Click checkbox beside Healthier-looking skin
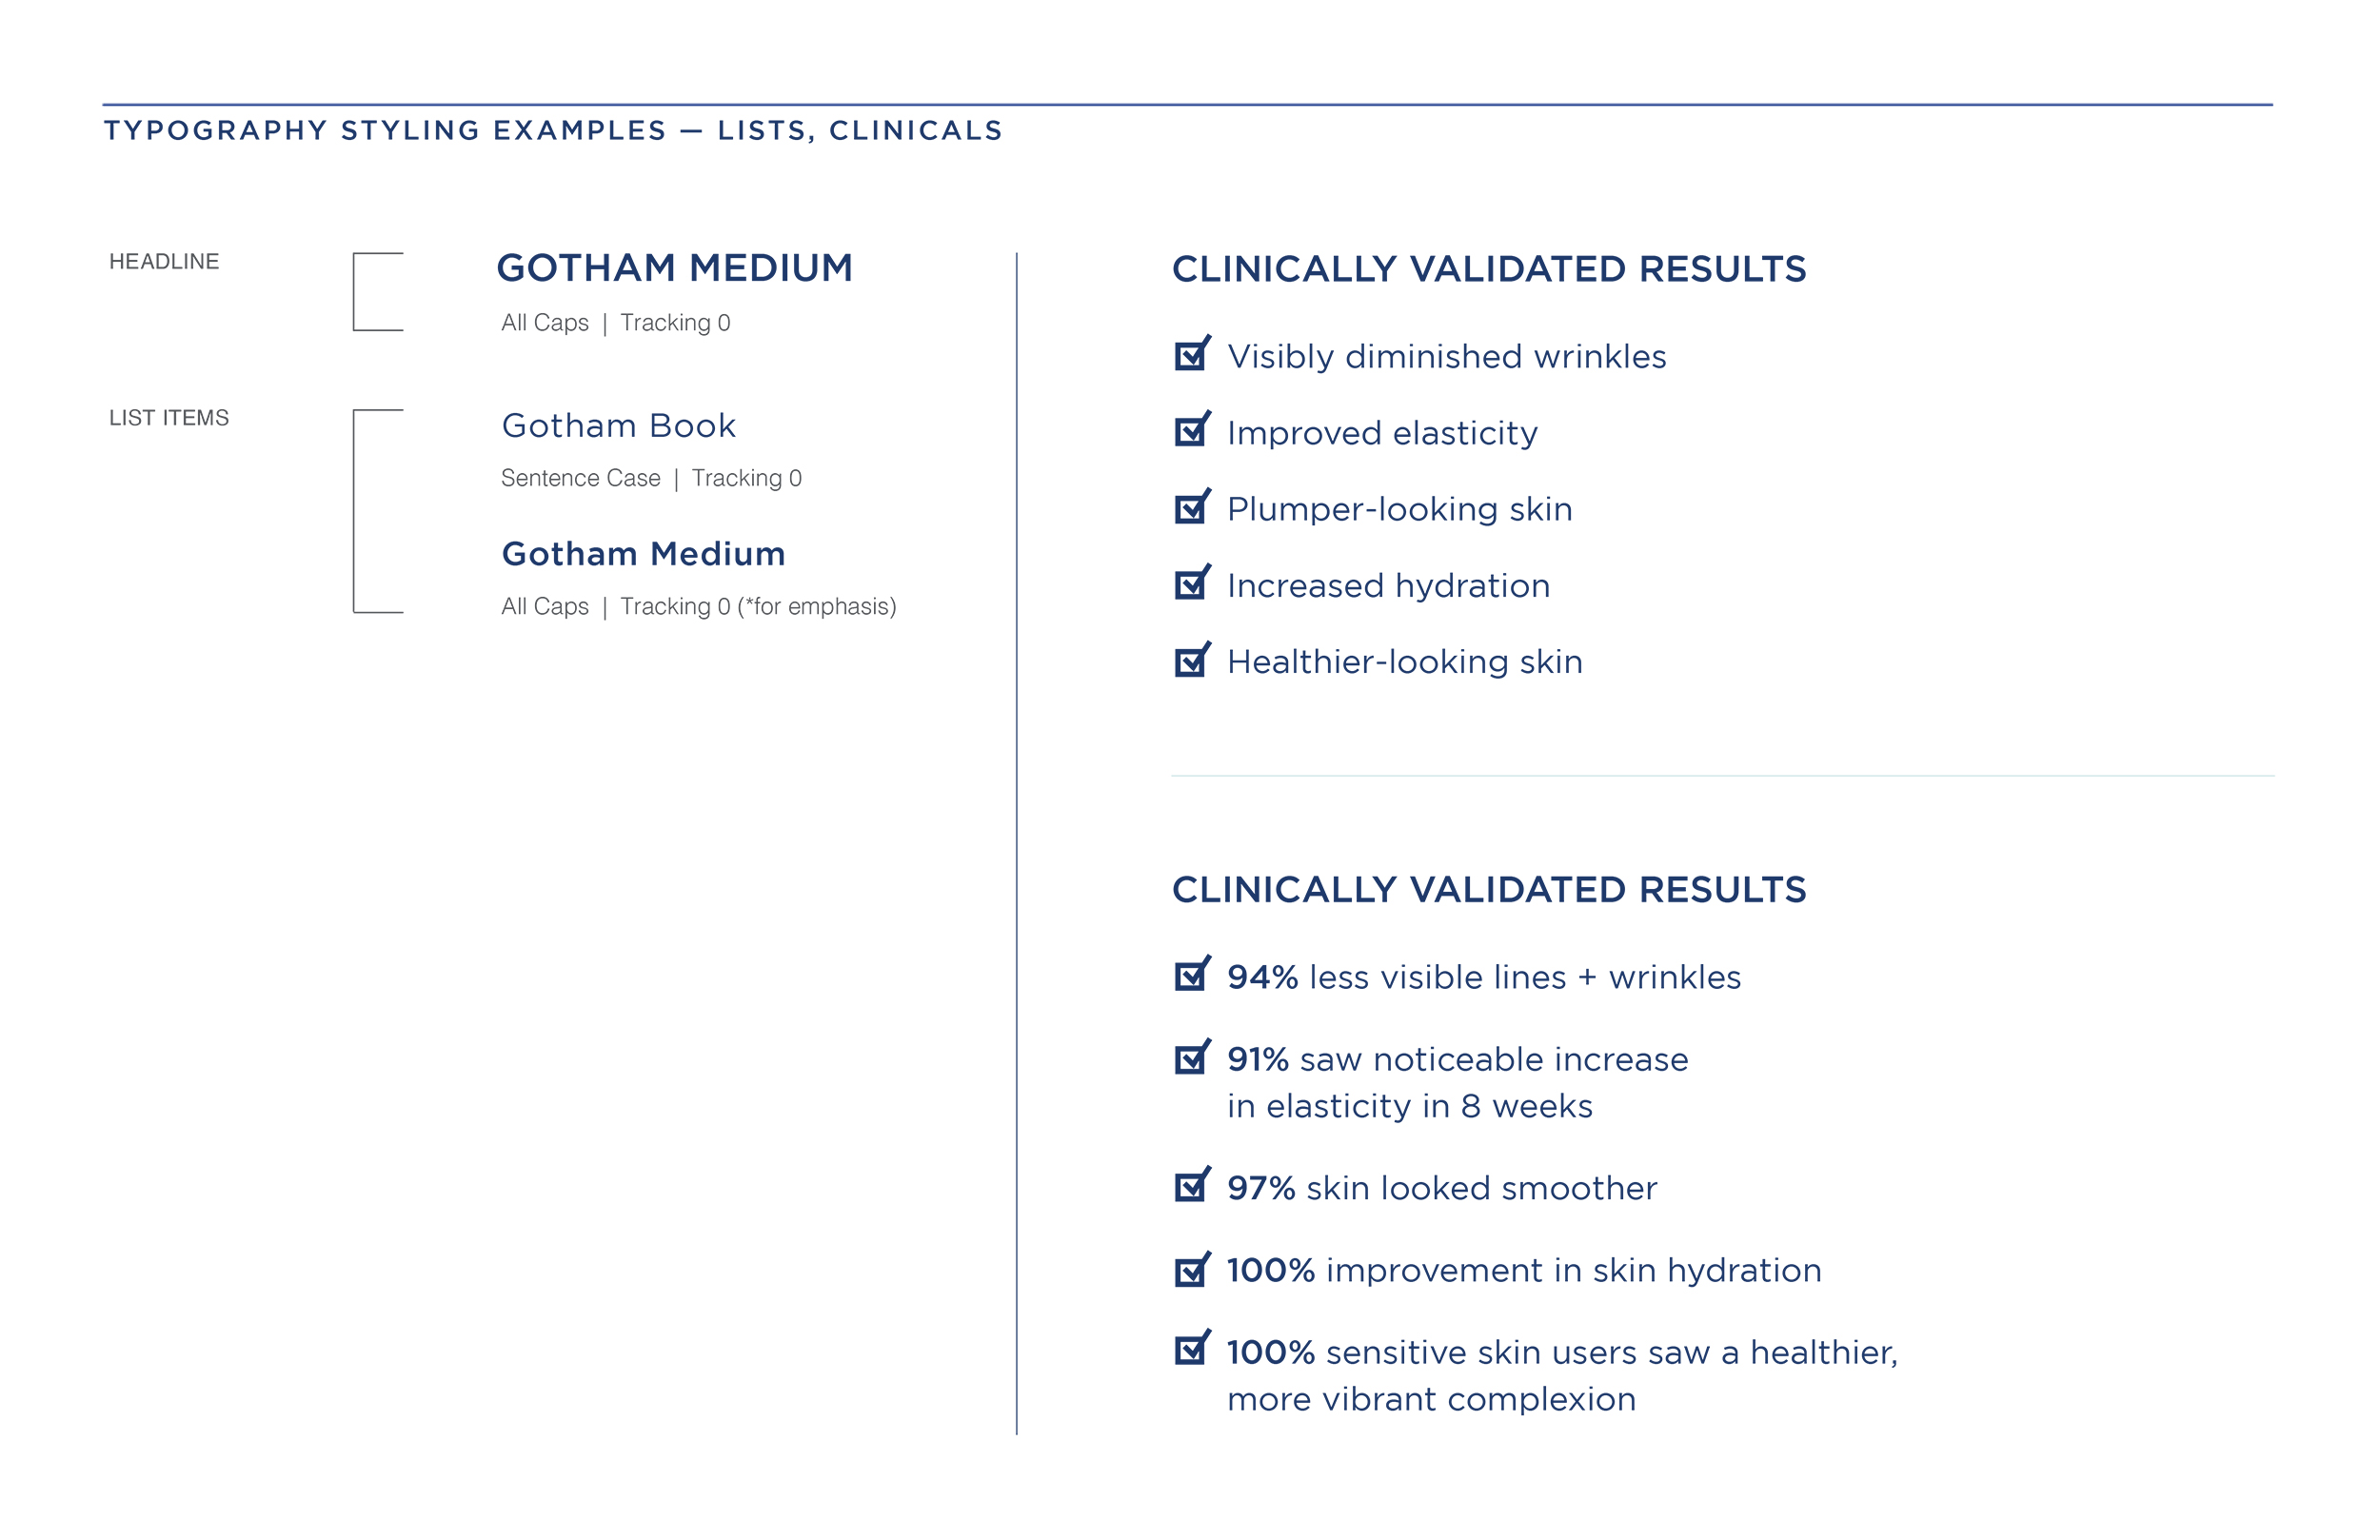This screenshot has height=1540, width=2380. [1190, 662]
